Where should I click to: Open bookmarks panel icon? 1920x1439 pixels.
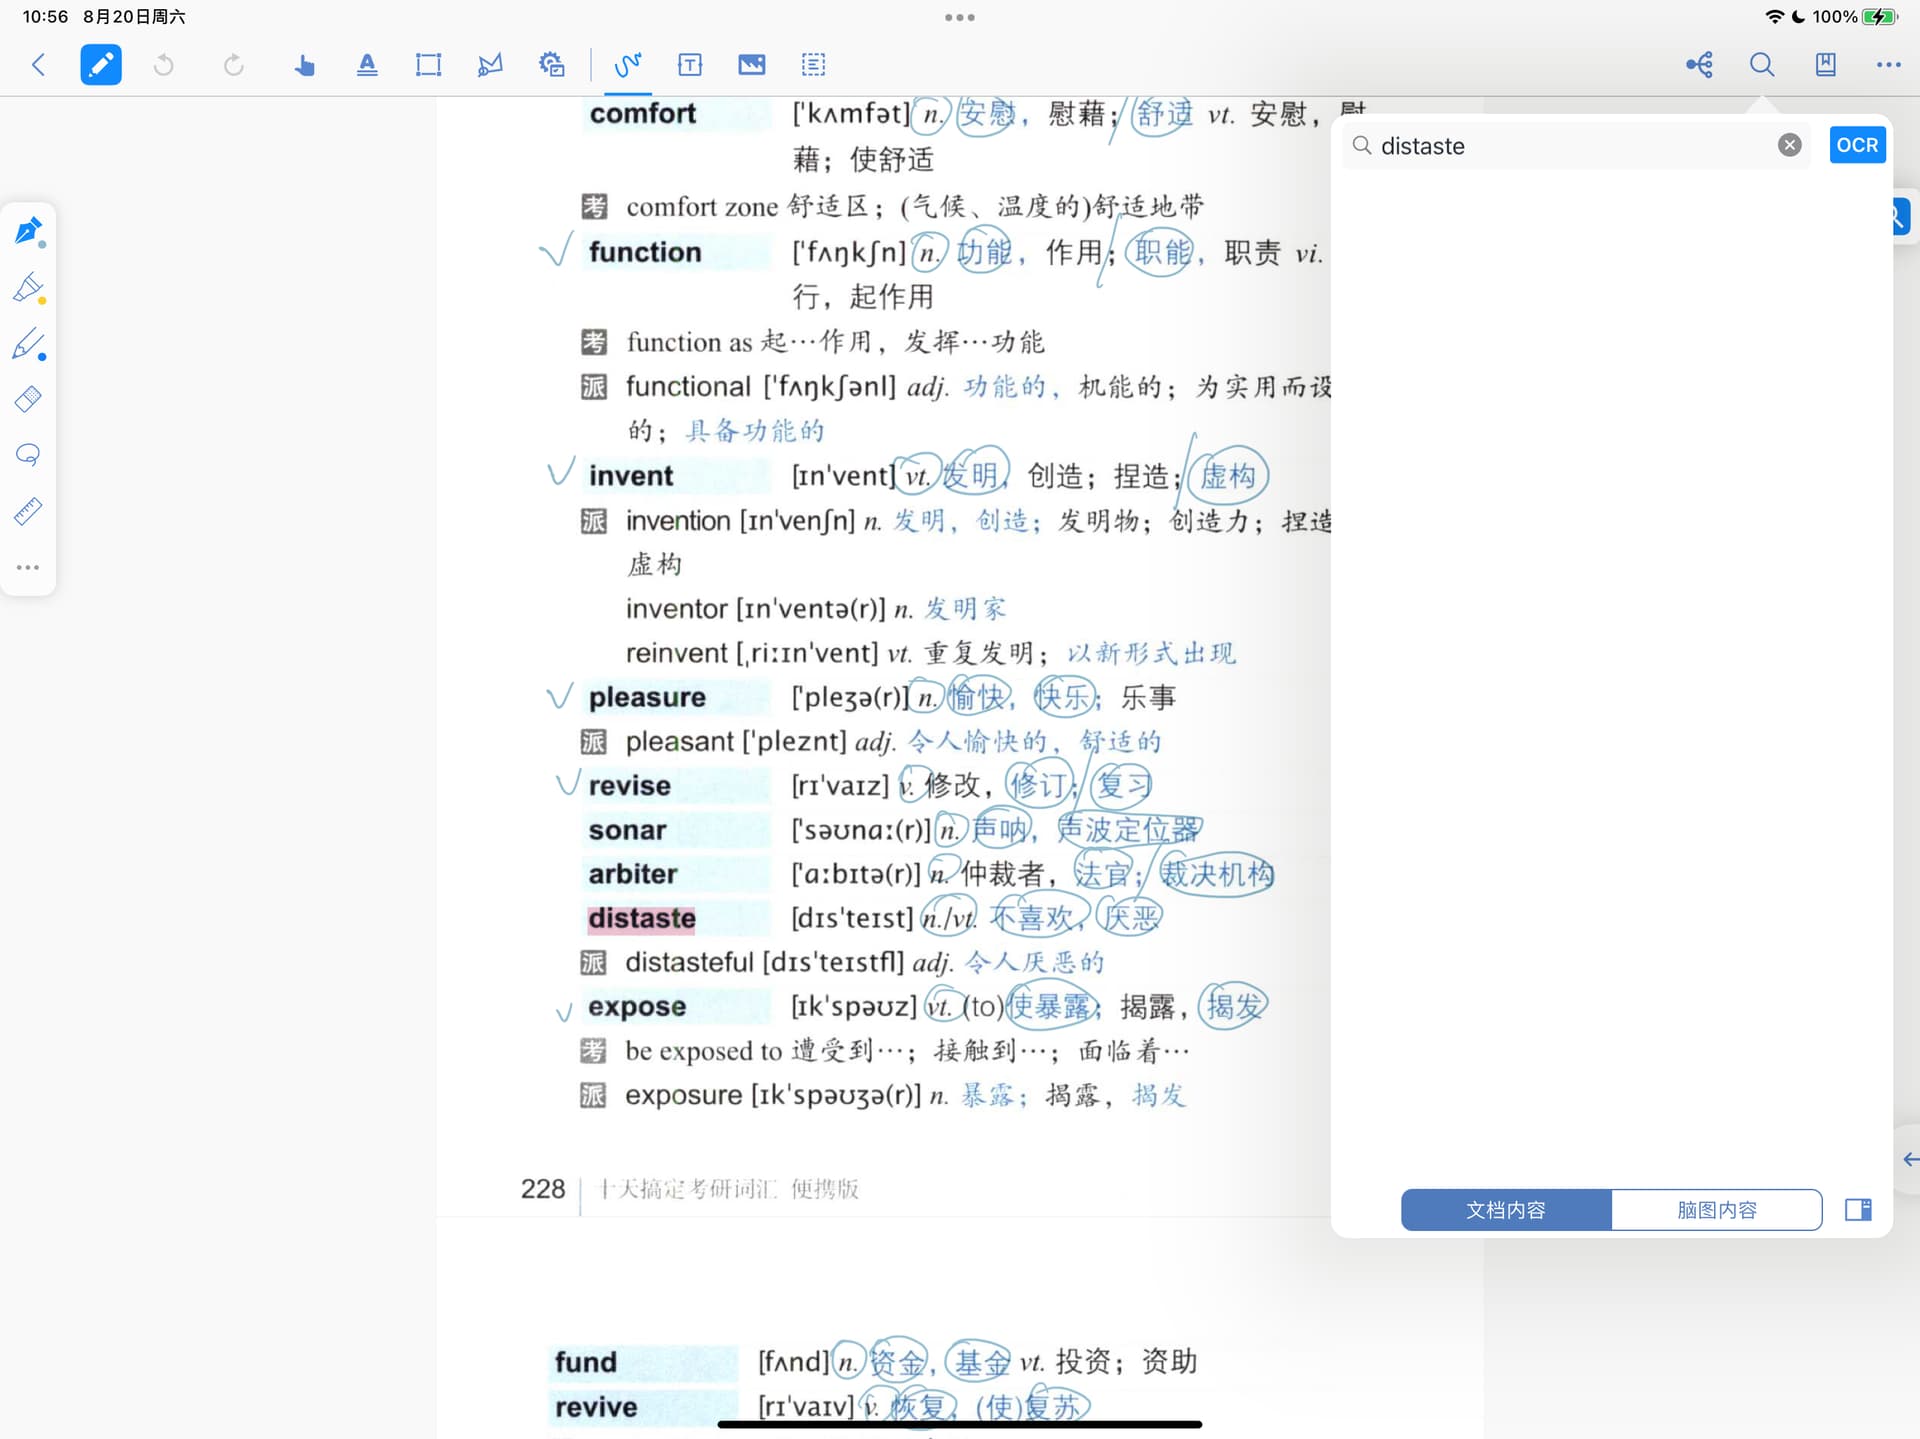[x=1825, y=65]
